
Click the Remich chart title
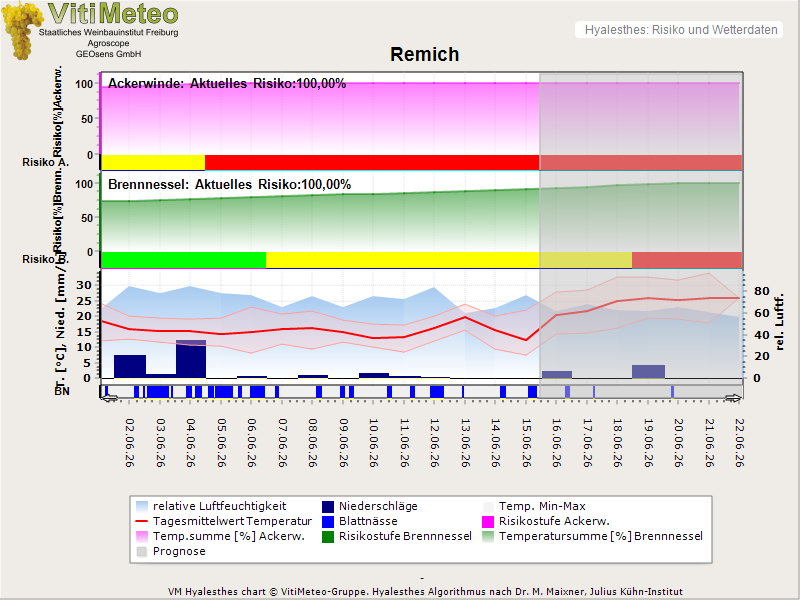(424, 54)
